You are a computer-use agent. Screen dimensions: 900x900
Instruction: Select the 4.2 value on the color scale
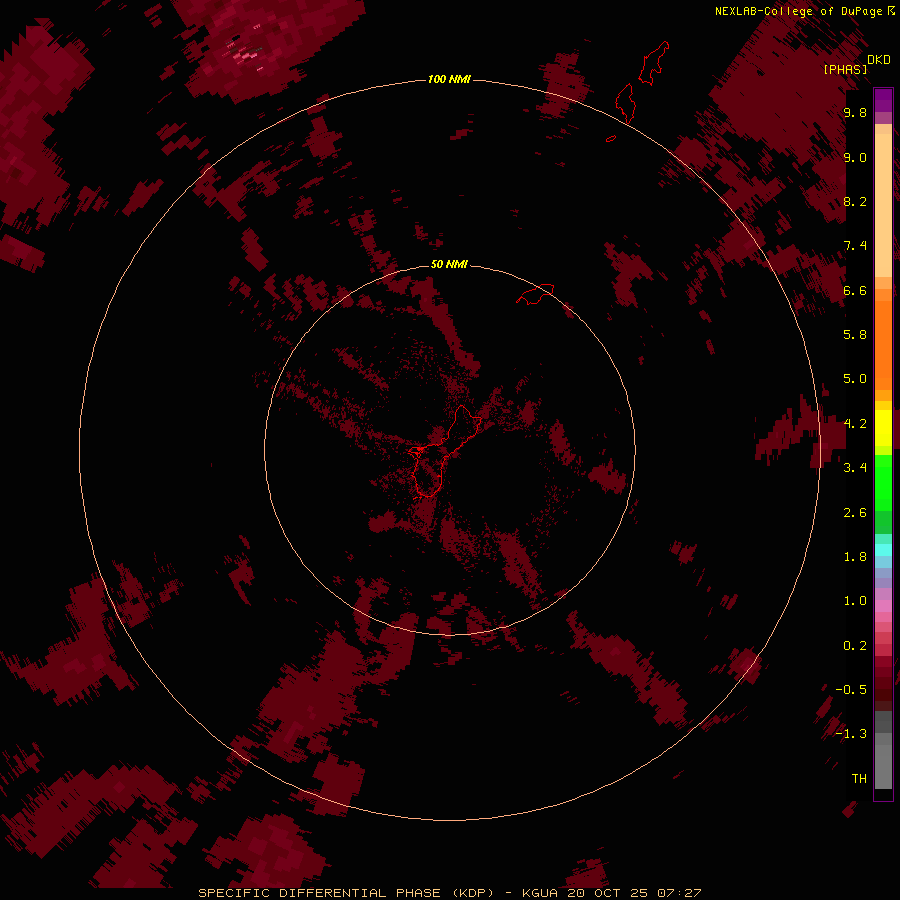click(855, 424)
